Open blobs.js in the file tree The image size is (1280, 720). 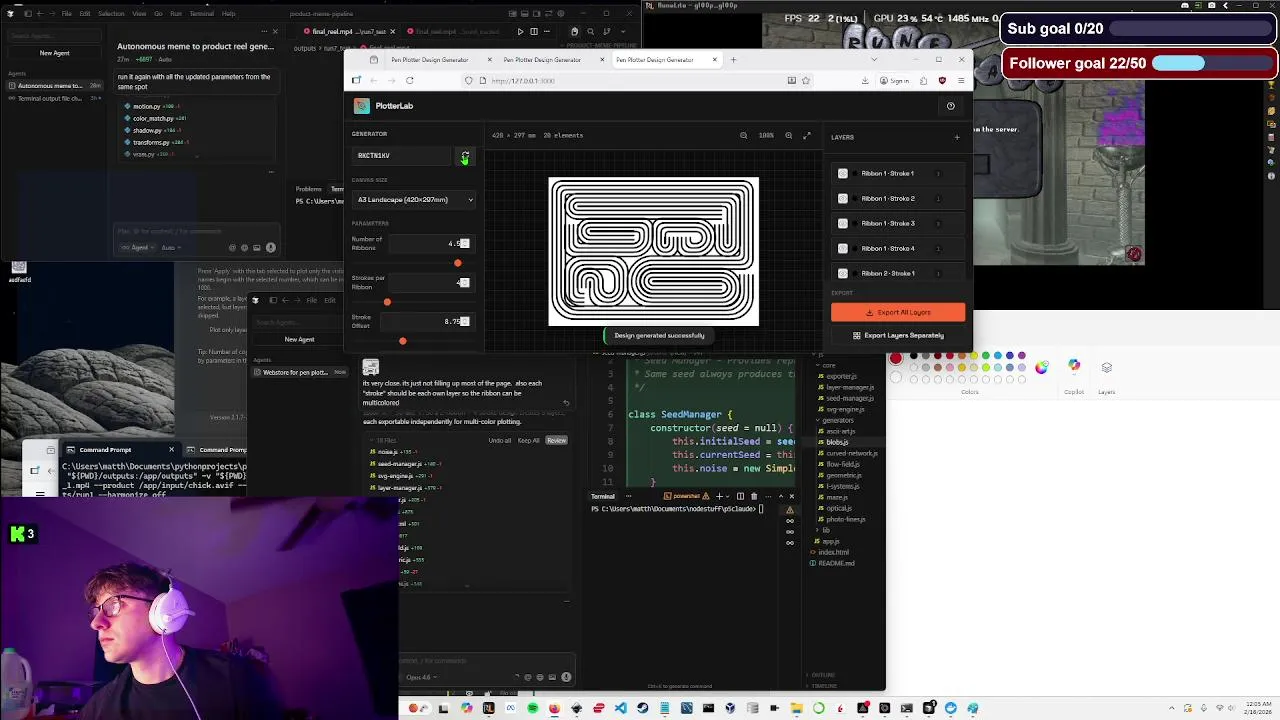[837, 442]
